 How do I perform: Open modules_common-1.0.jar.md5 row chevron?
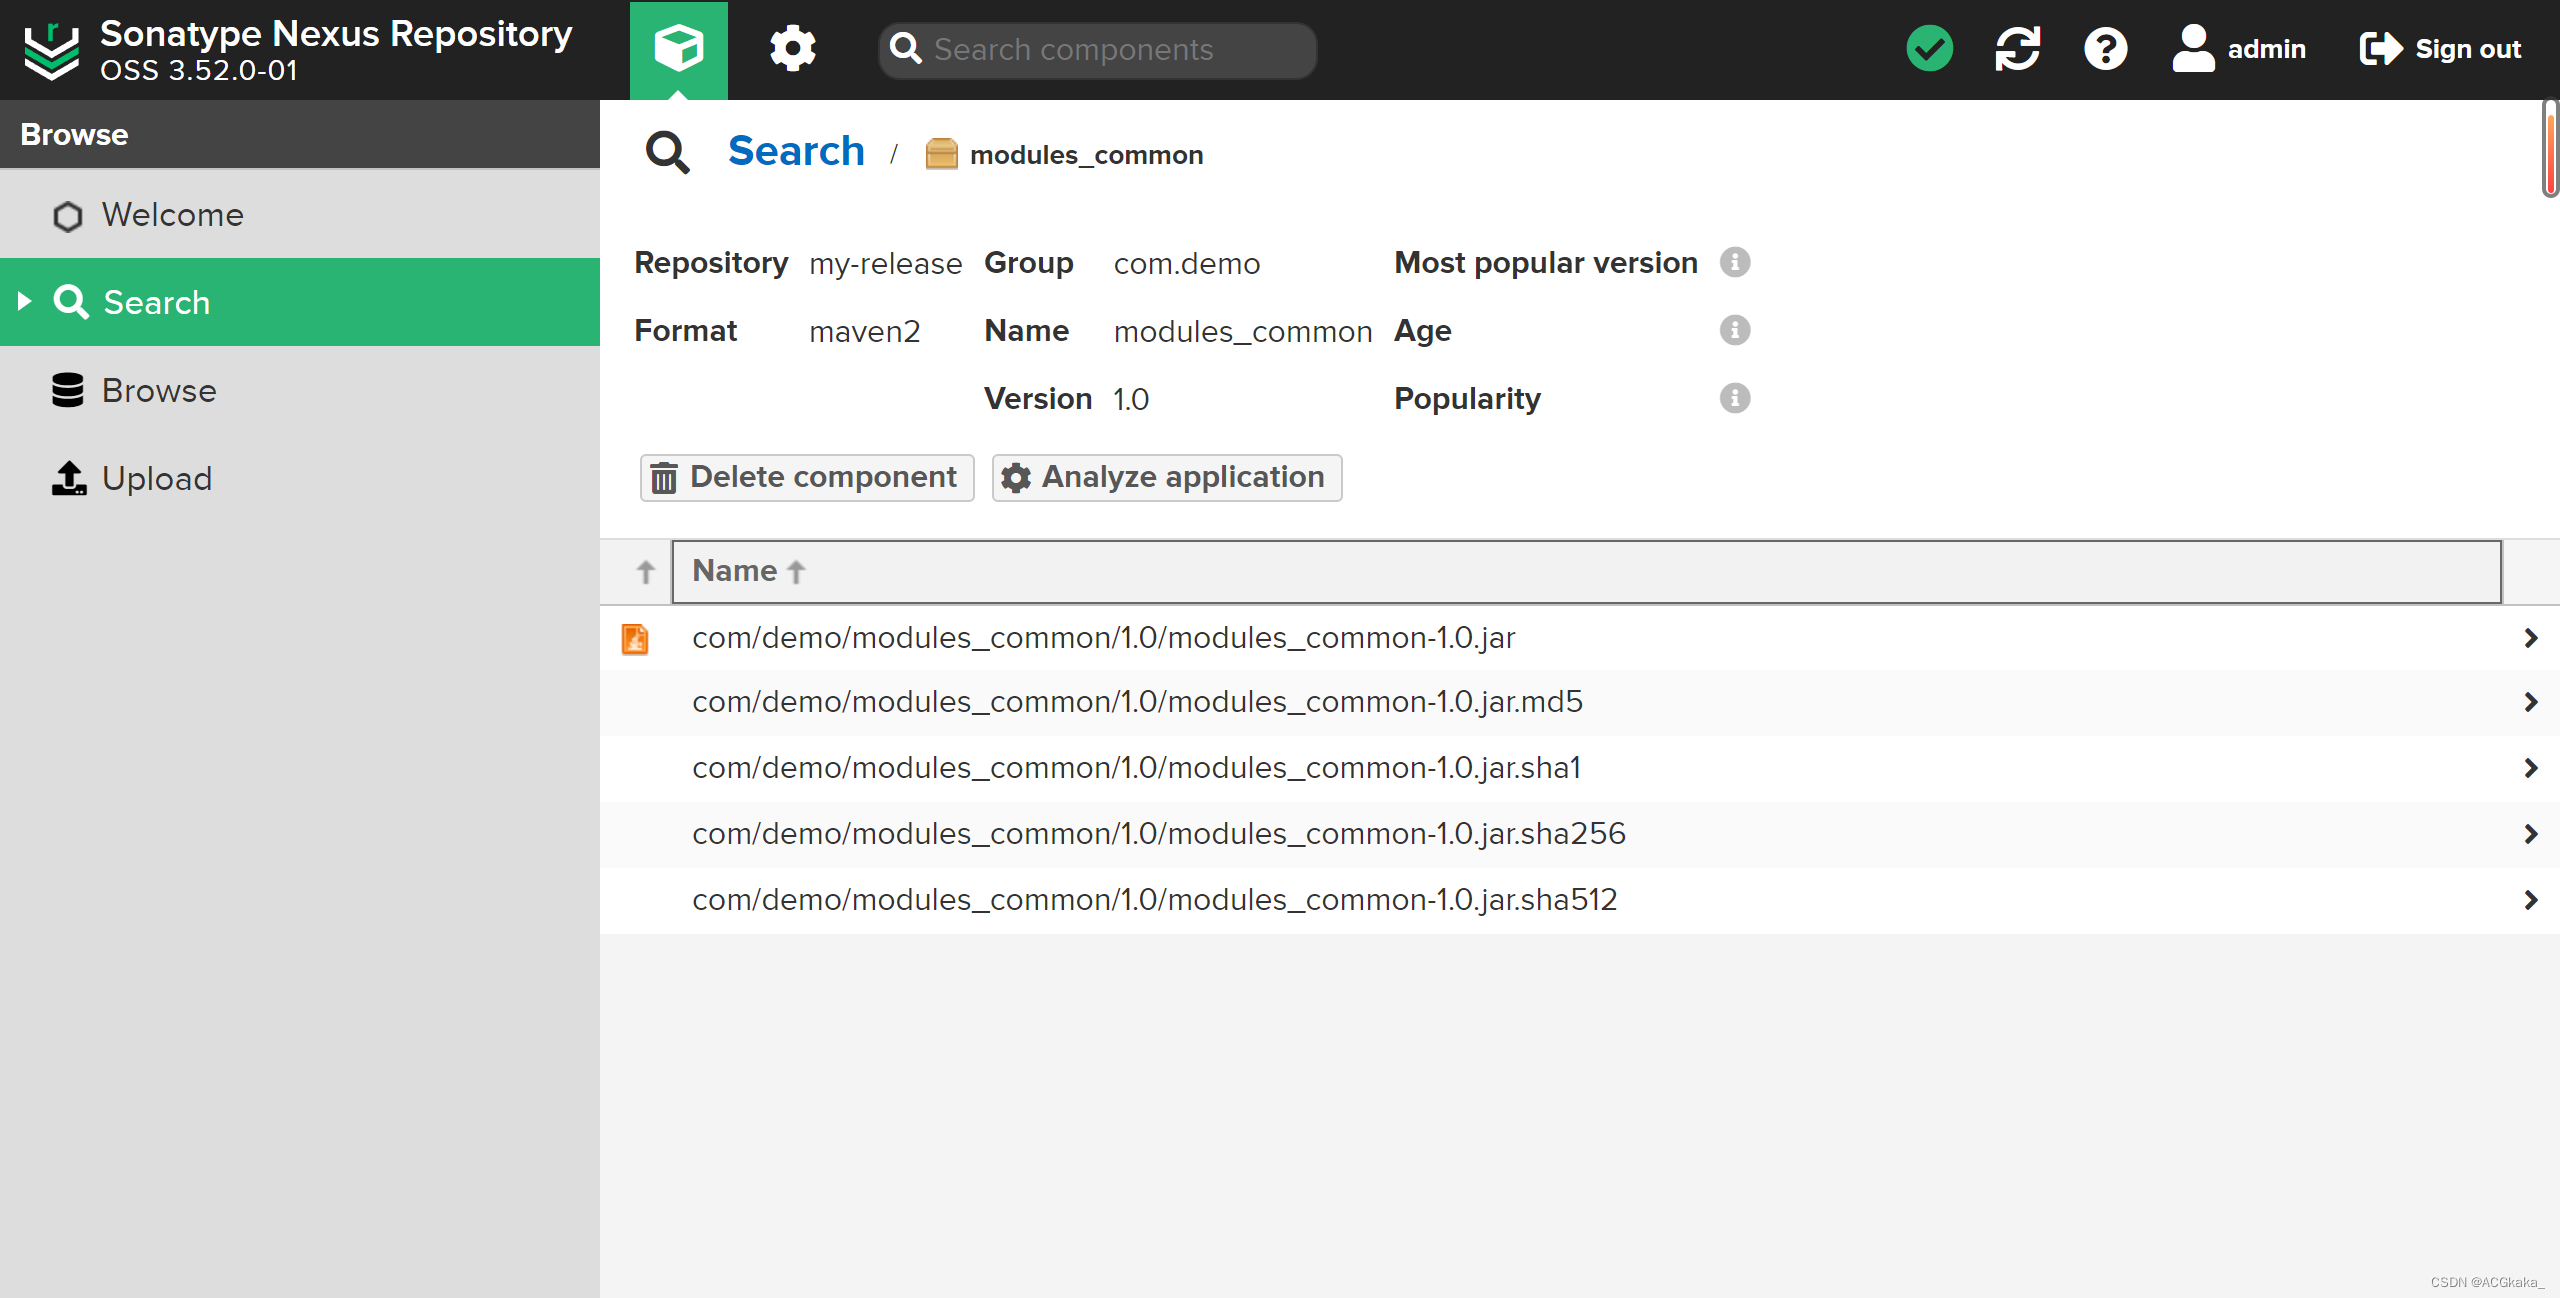pos(2530,702)
